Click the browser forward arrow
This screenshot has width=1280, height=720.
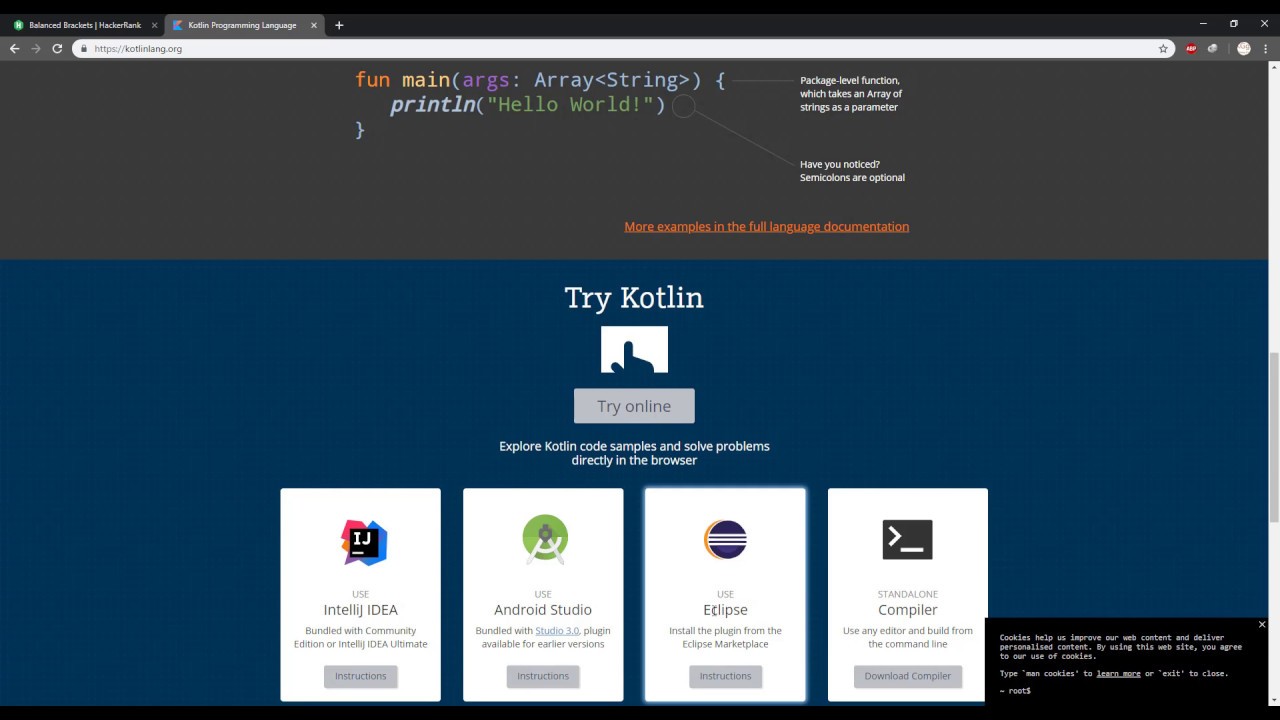36,48
